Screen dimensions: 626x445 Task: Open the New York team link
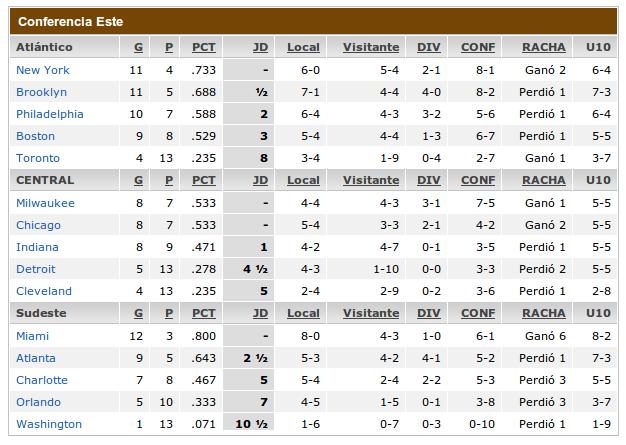click(x=43, y=70)
